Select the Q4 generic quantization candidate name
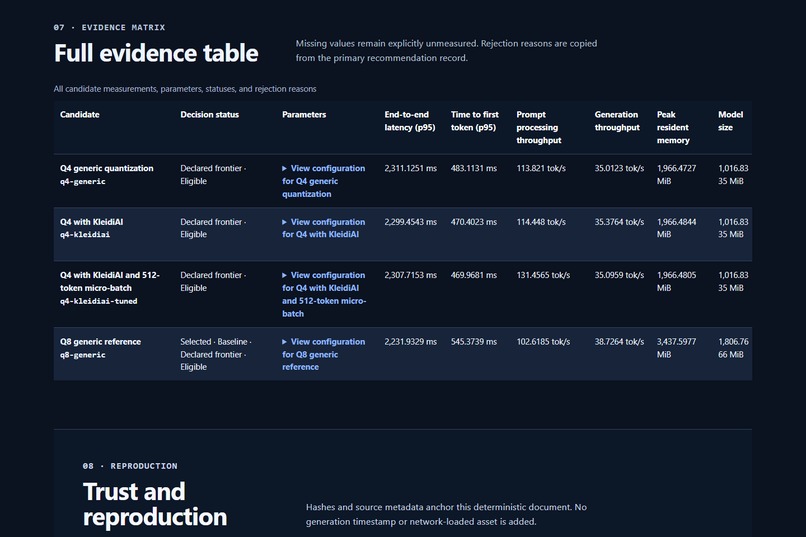The height and width of the screenshot is (537, 806). pyautogui.click(x=106, y=168)
